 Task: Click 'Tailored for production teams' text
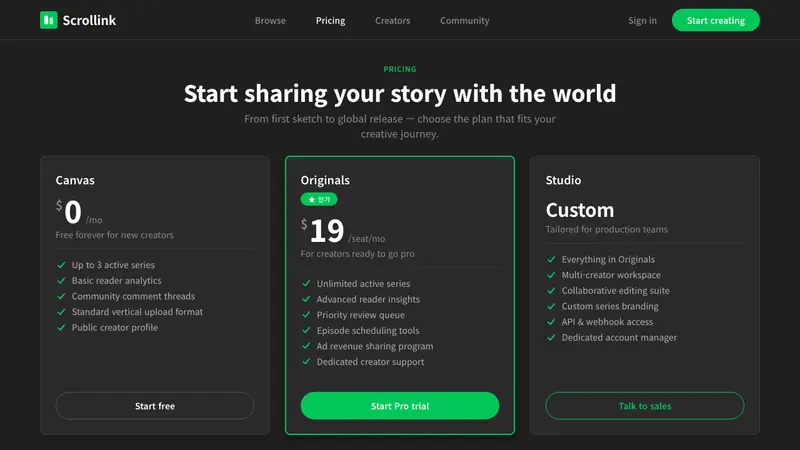pyautogui.click(x=606, y=230)
